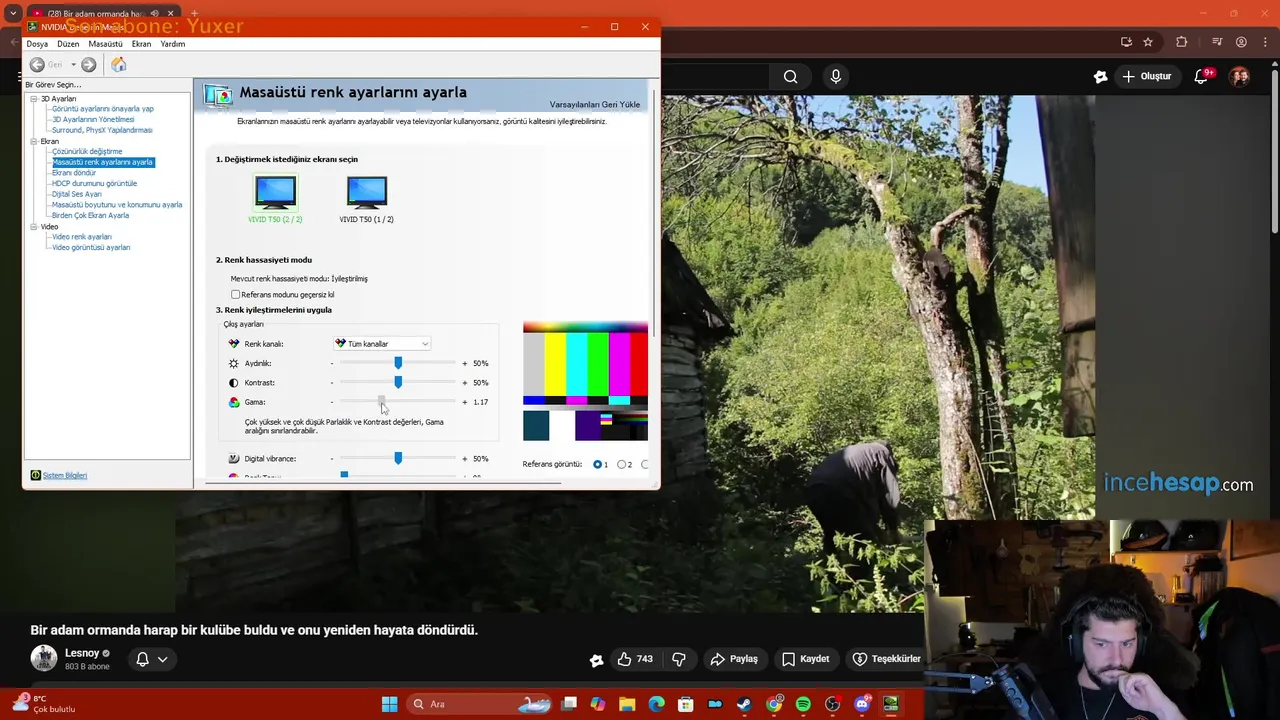Screen dimensions: 1280x720
Task: Click the subscription notification bell for Lesnoy
Action: point(142,659)
